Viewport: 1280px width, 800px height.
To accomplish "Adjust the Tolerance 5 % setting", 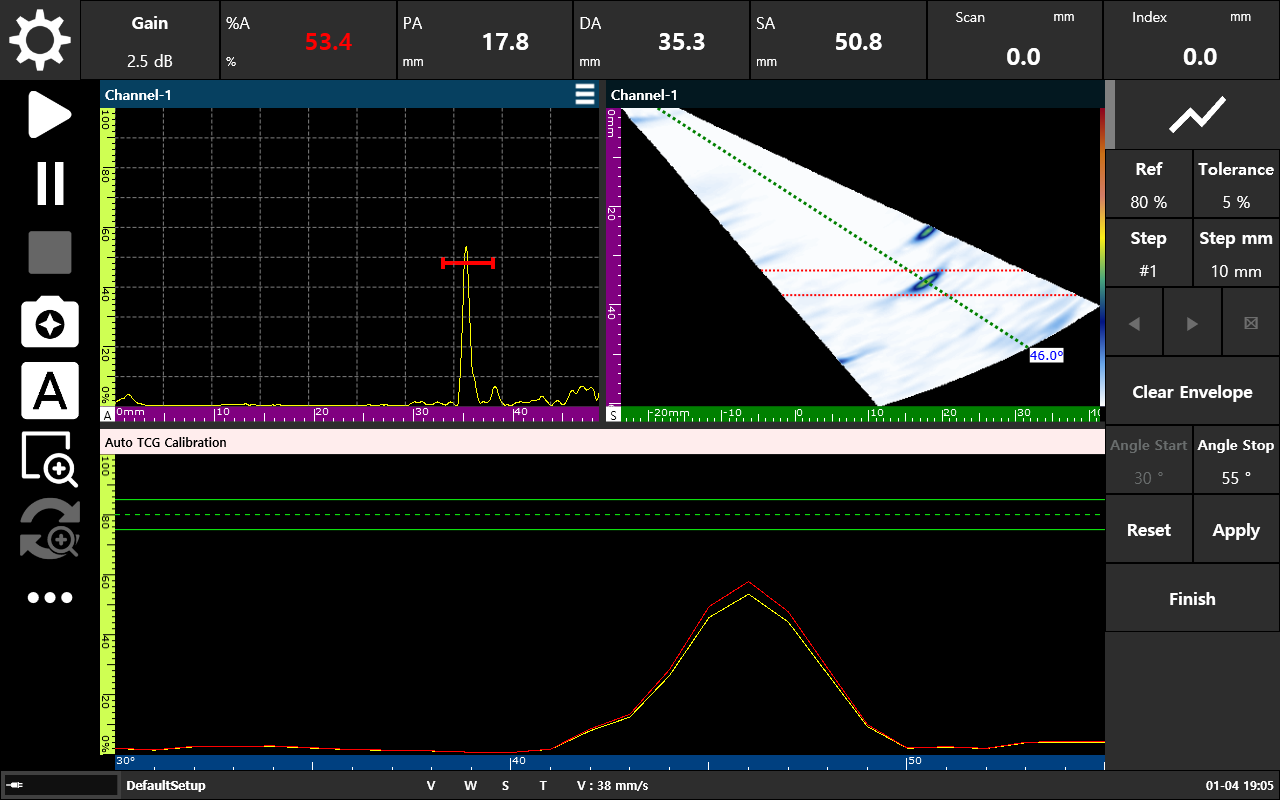I will click(1236, 185).
